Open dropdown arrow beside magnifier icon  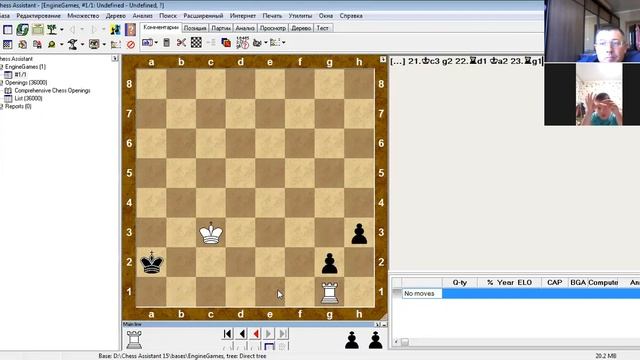[62, 44]
